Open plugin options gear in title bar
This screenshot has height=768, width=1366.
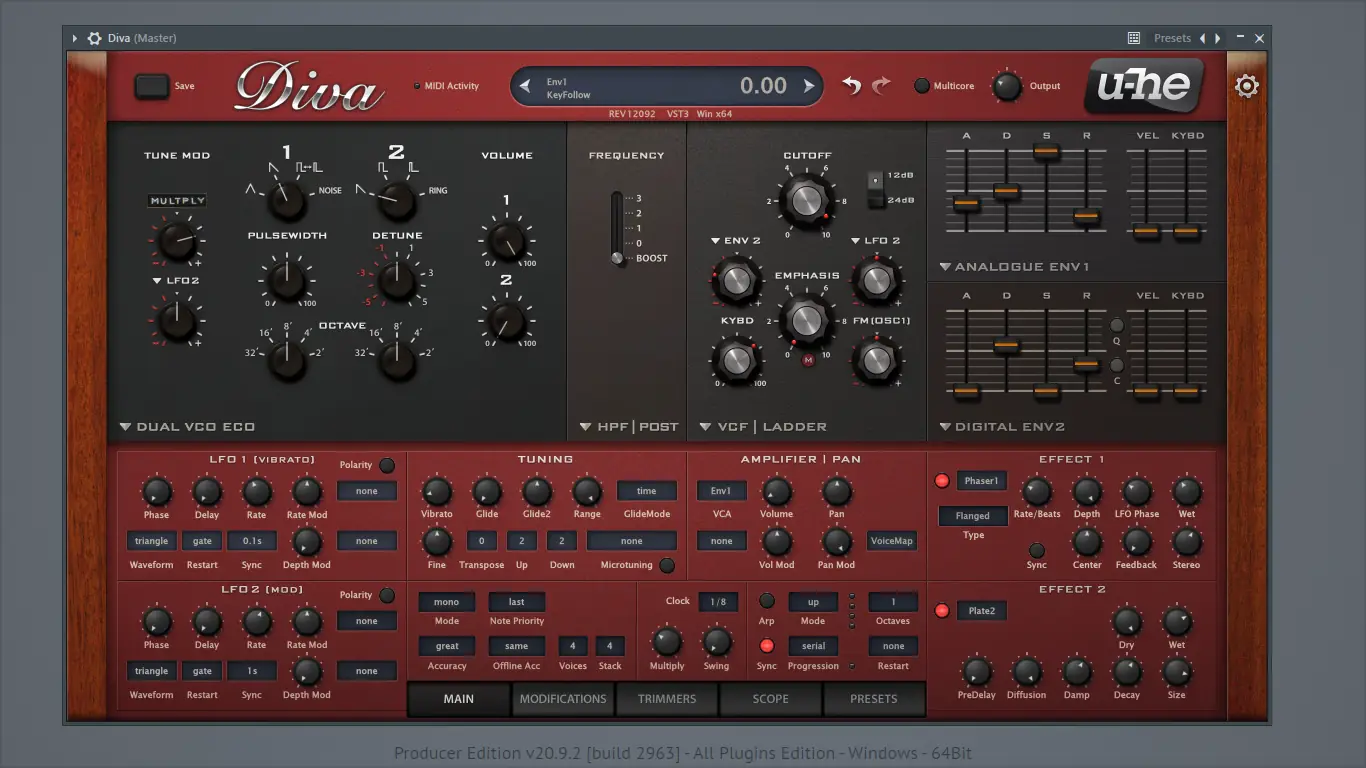(x=94, y=38)
